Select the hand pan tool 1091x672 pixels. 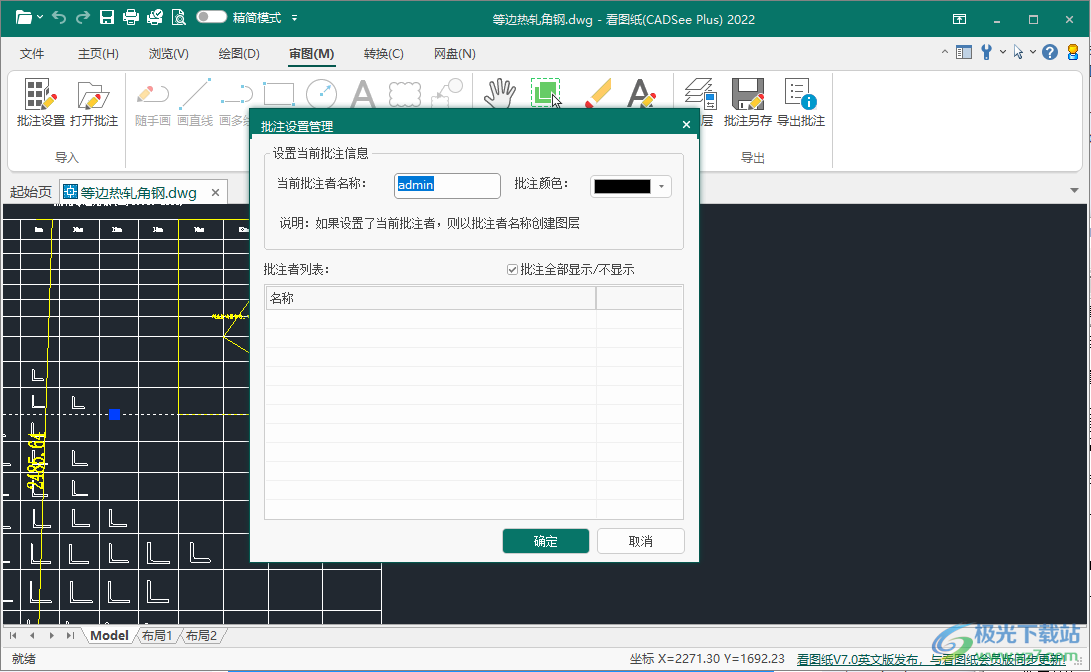click(x=500, y=93)
